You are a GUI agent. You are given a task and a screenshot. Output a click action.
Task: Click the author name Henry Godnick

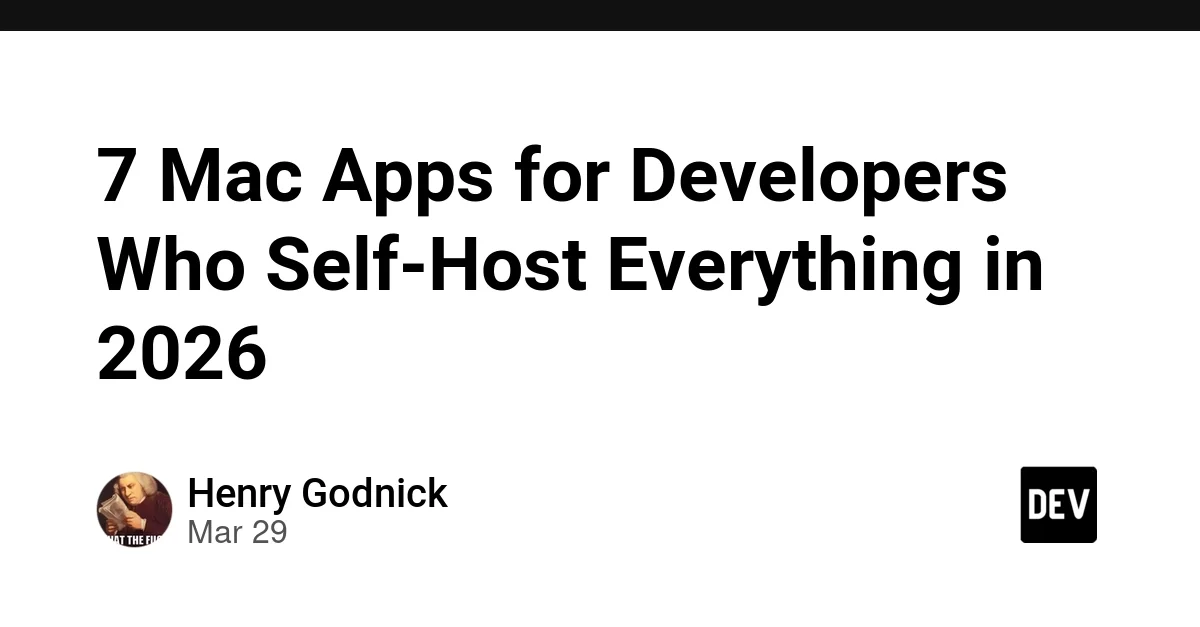click(x=317, y=494)
